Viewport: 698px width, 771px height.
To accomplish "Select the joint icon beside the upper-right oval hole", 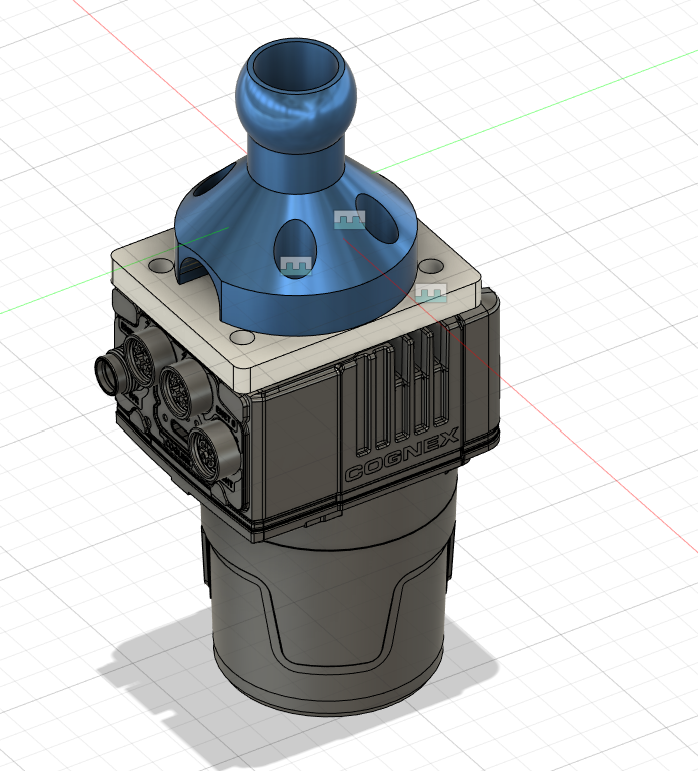I will point(349,220).
